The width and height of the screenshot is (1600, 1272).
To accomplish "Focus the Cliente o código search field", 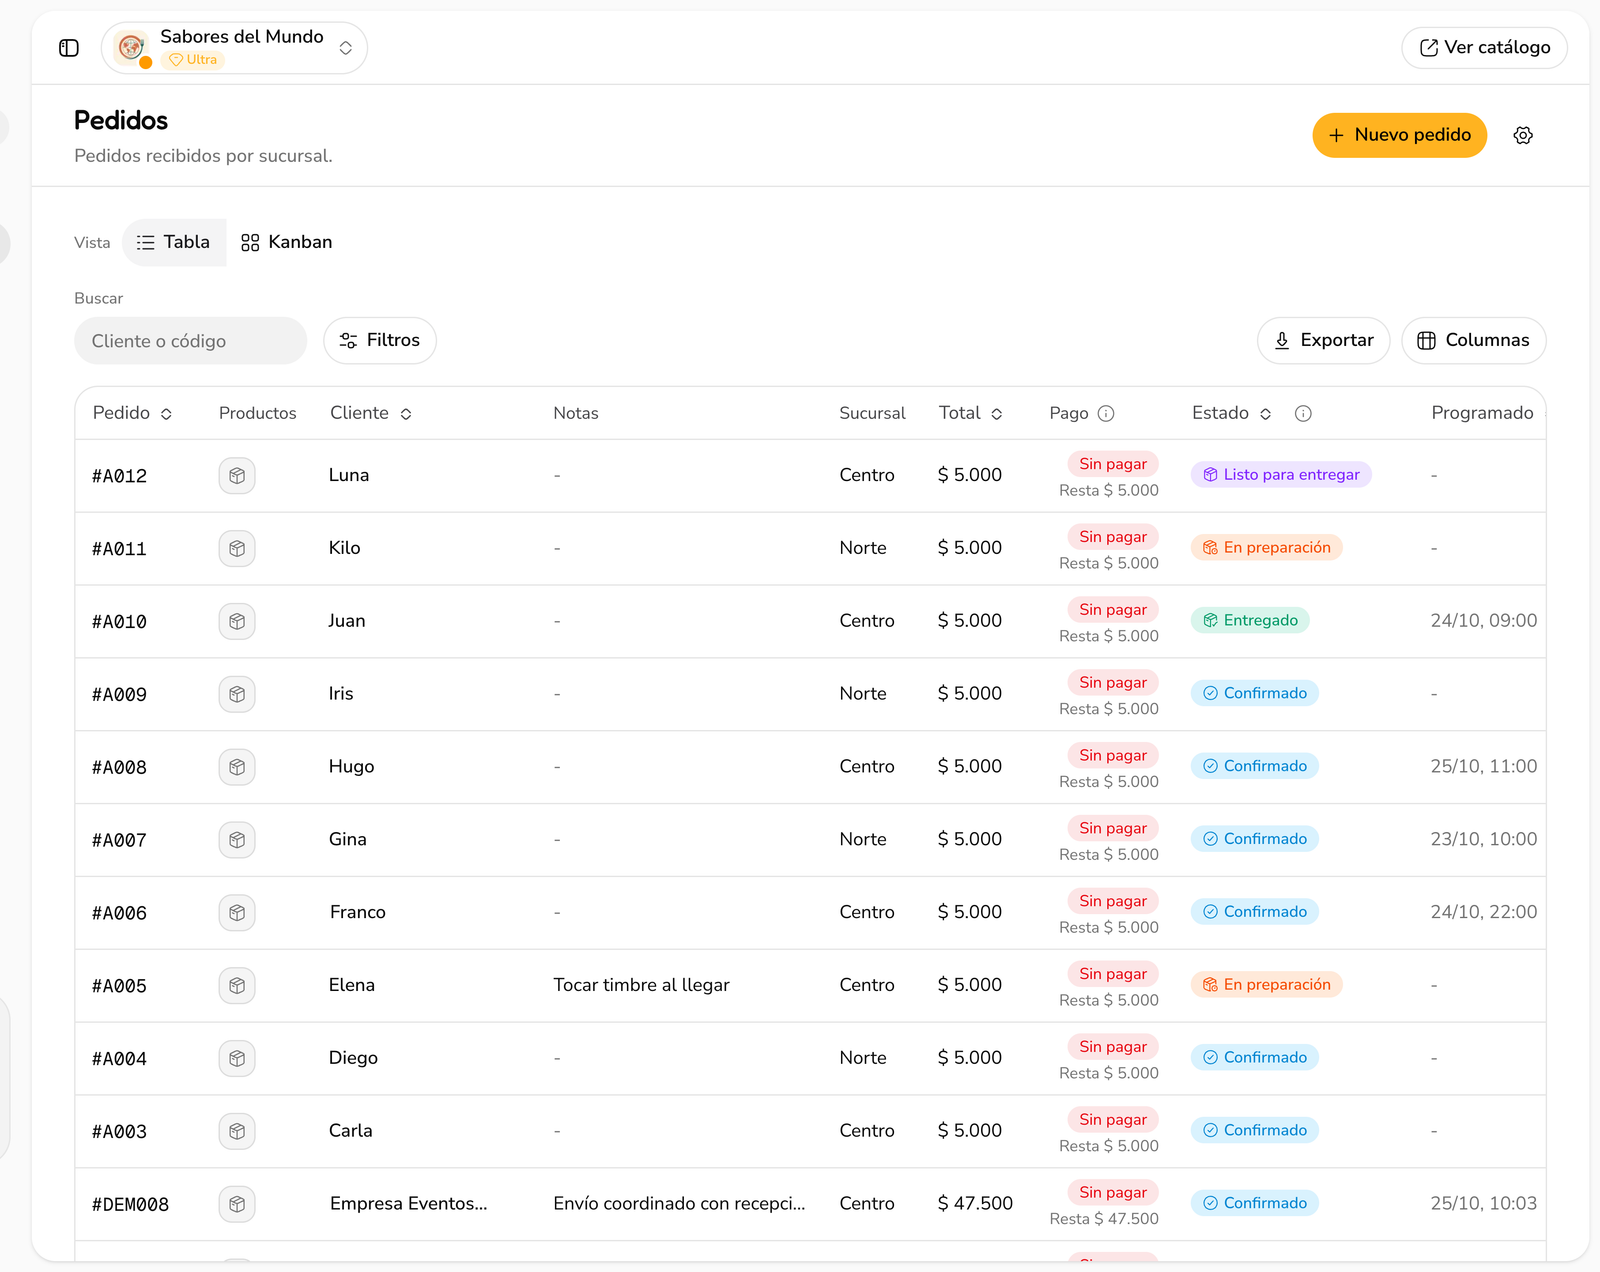I will tap(190, 341).
